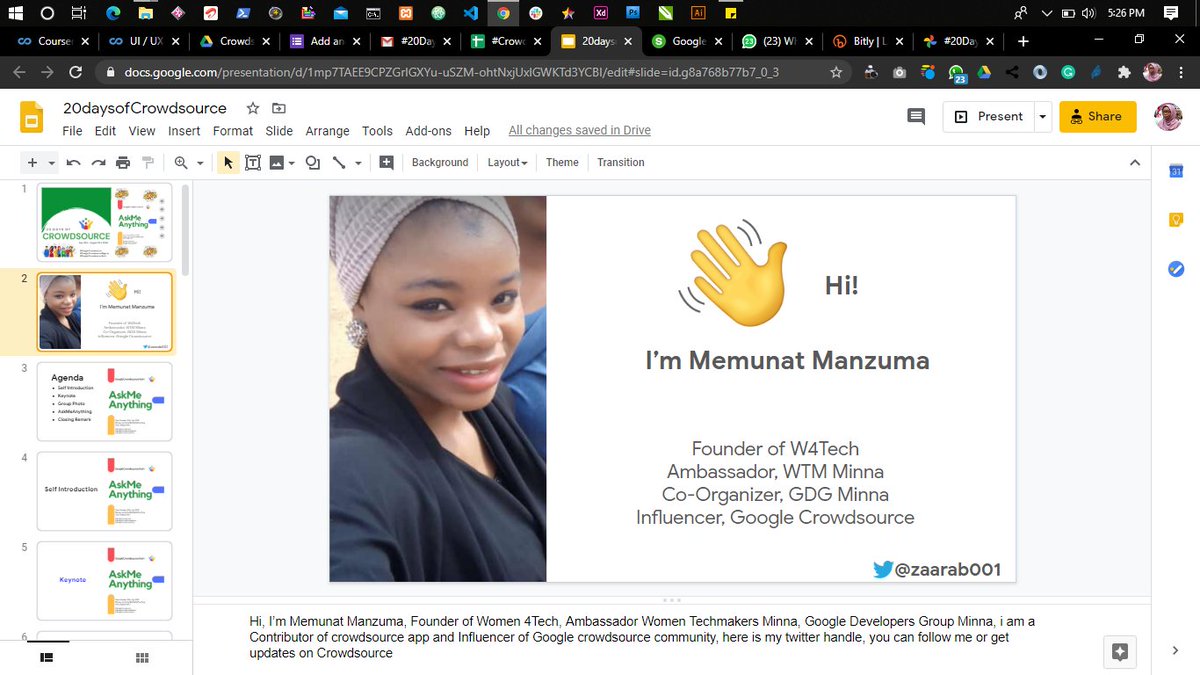Open Google Tasks side panel icon
The width and height of the screenshot is (1200, 675).
[x=1176, y=268]
